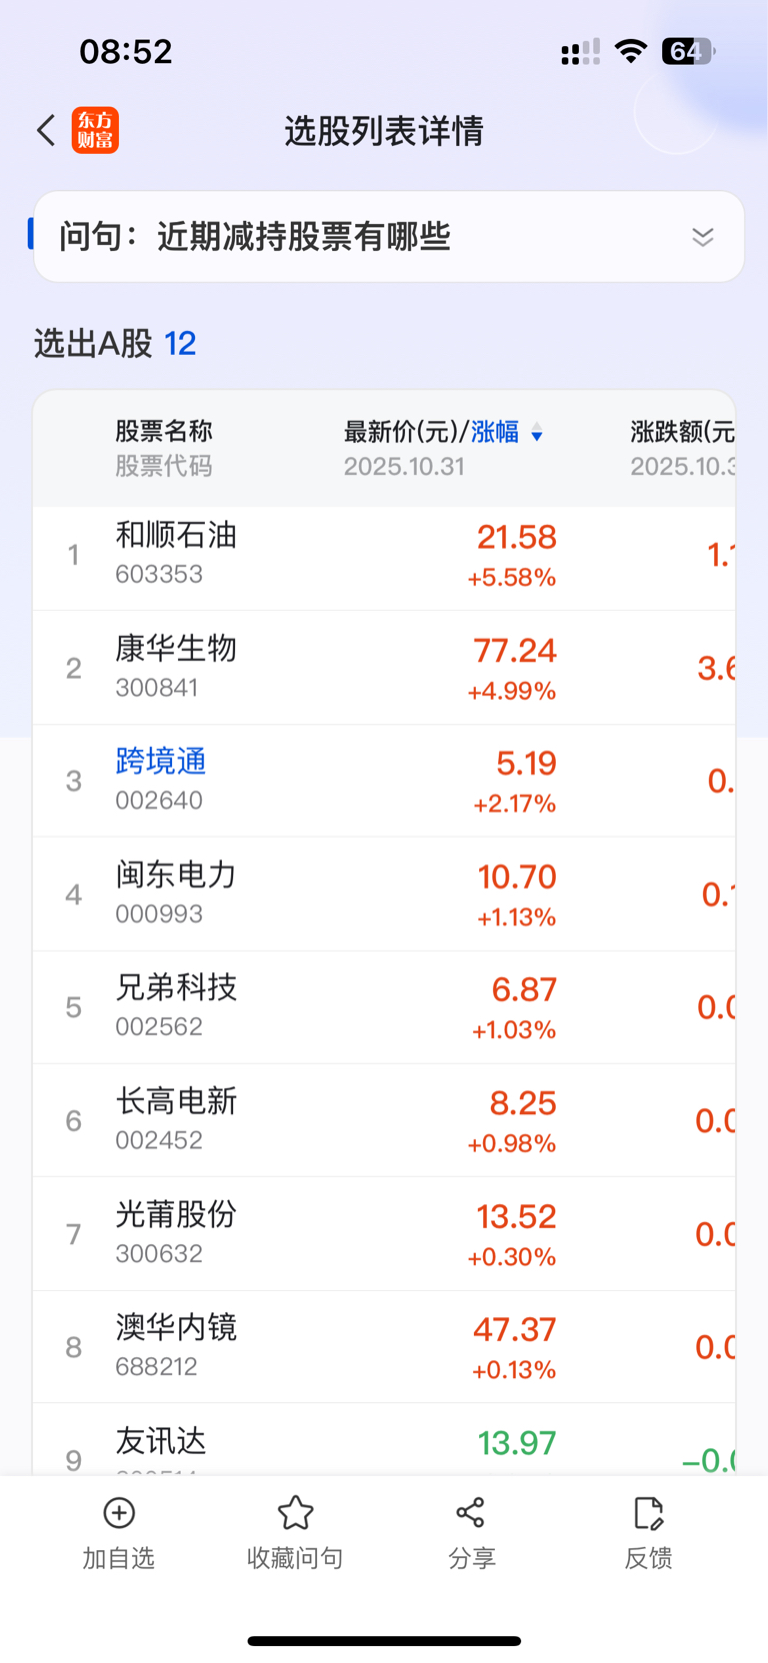768x1663 pixels.
Task: Tap the 分享 share icon
Action: point(471,1513)
